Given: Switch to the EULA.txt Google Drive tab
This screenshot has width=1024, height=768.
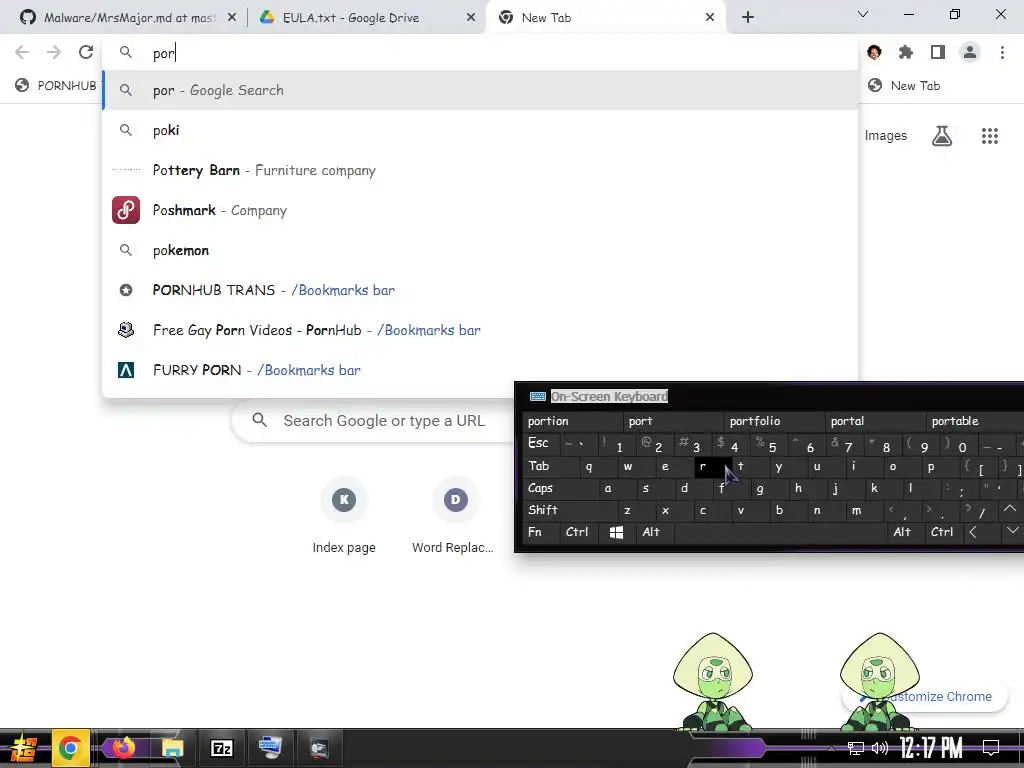Looking at the screenshot, I should 366,18.
